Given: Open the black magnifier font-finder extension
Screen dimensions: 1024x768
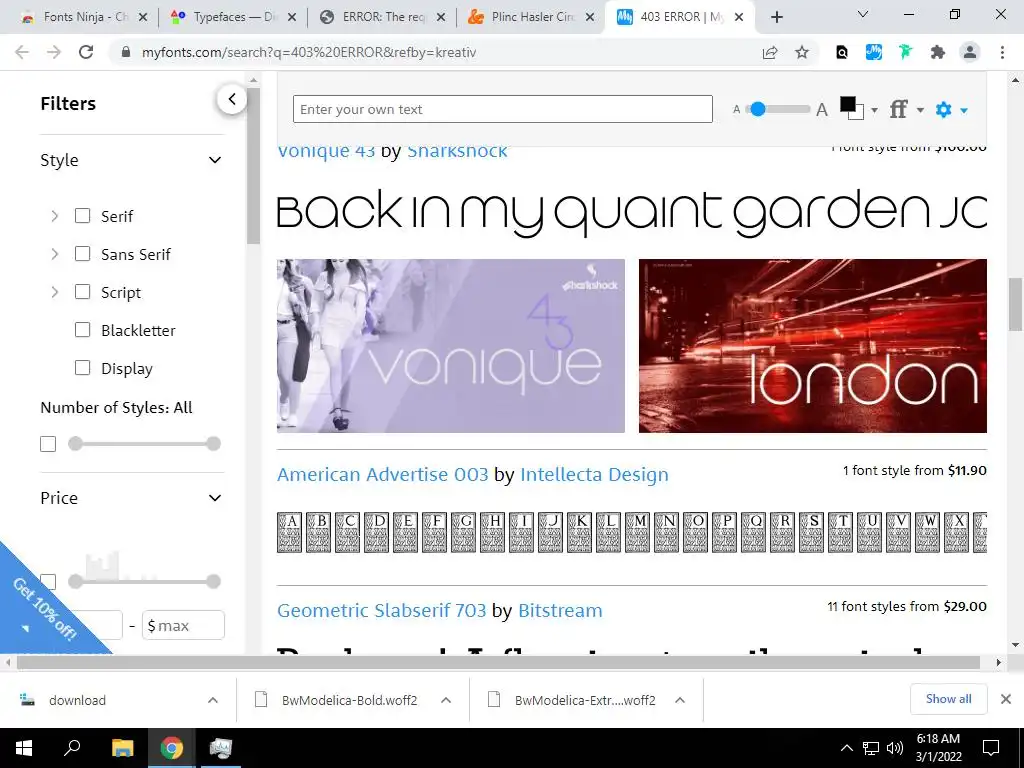Looking at the screenshot, I should pyautogui.click(x=842, y=53).
